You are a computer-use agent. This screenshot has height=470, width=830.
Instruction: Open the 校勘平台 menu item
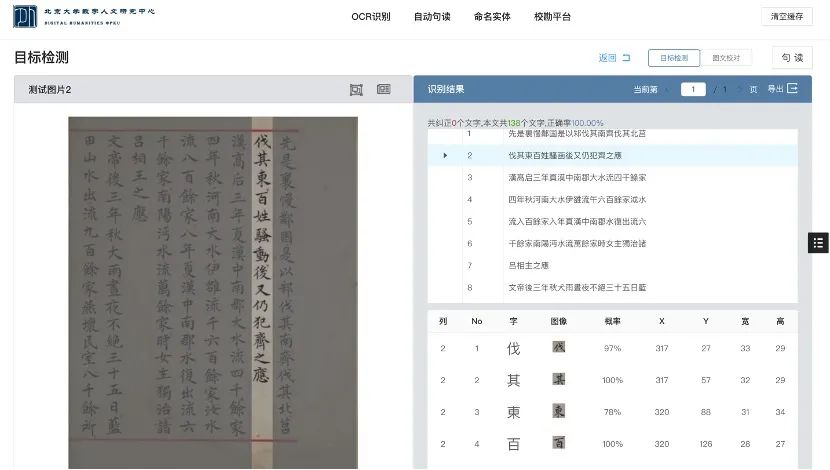(552, 17)
